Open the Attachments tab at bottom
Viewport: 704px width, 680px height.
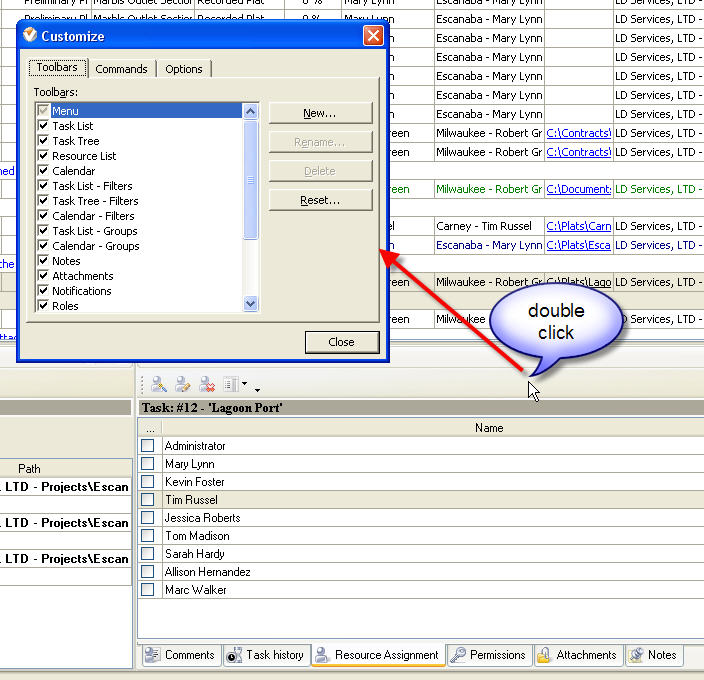[576, 655]
